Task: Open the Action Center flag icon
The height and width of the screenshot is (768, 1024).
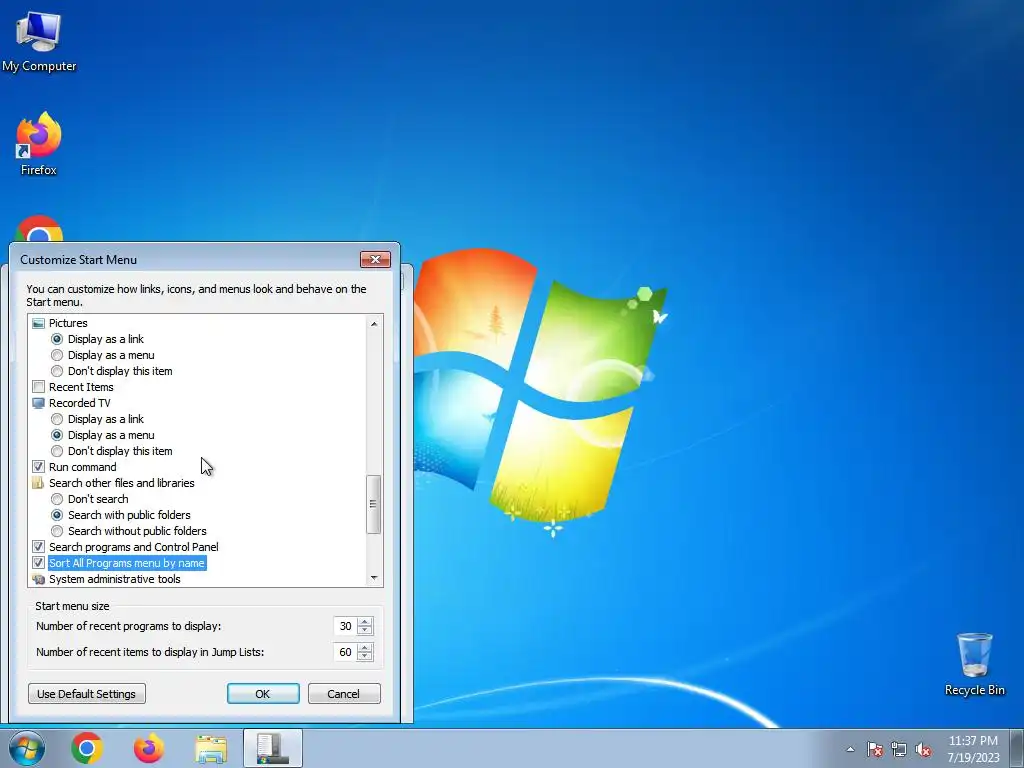Action: click(874, 750)
